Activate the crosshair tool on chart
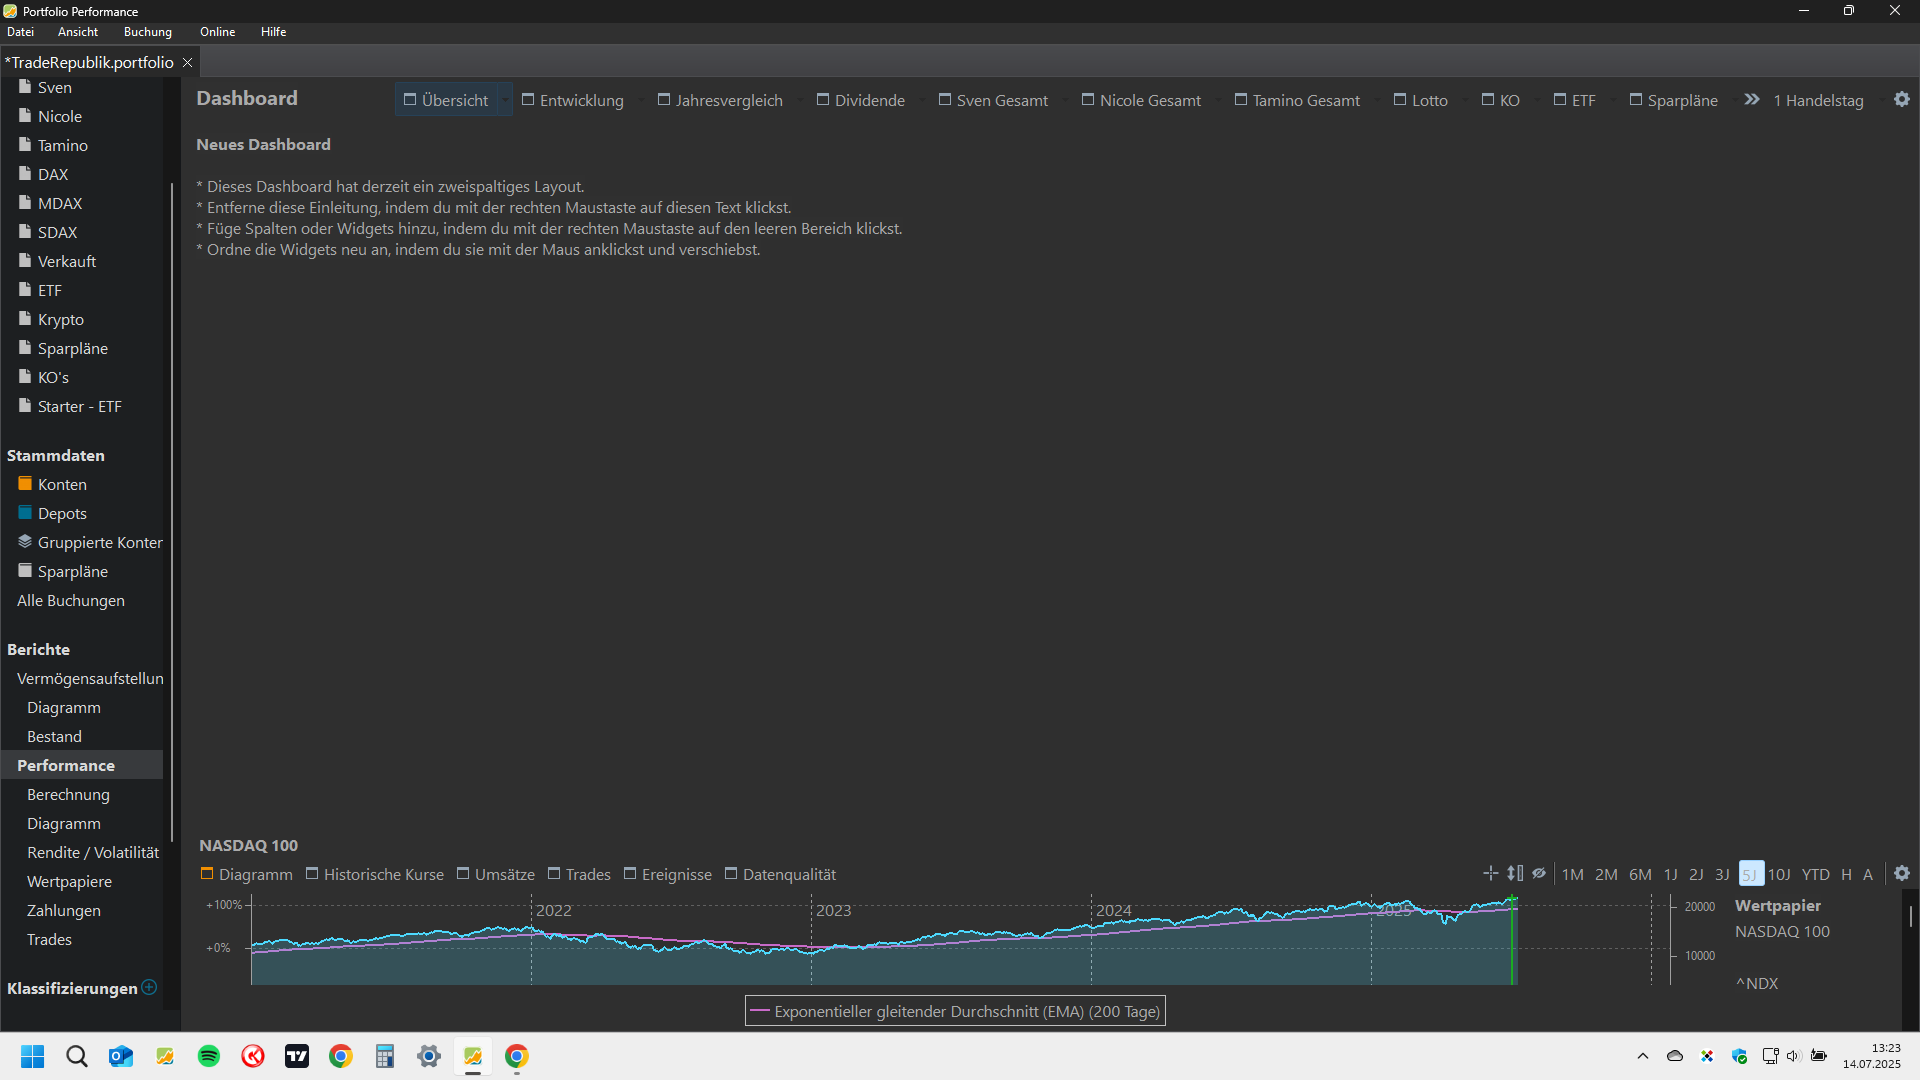 click(1490, 873)
